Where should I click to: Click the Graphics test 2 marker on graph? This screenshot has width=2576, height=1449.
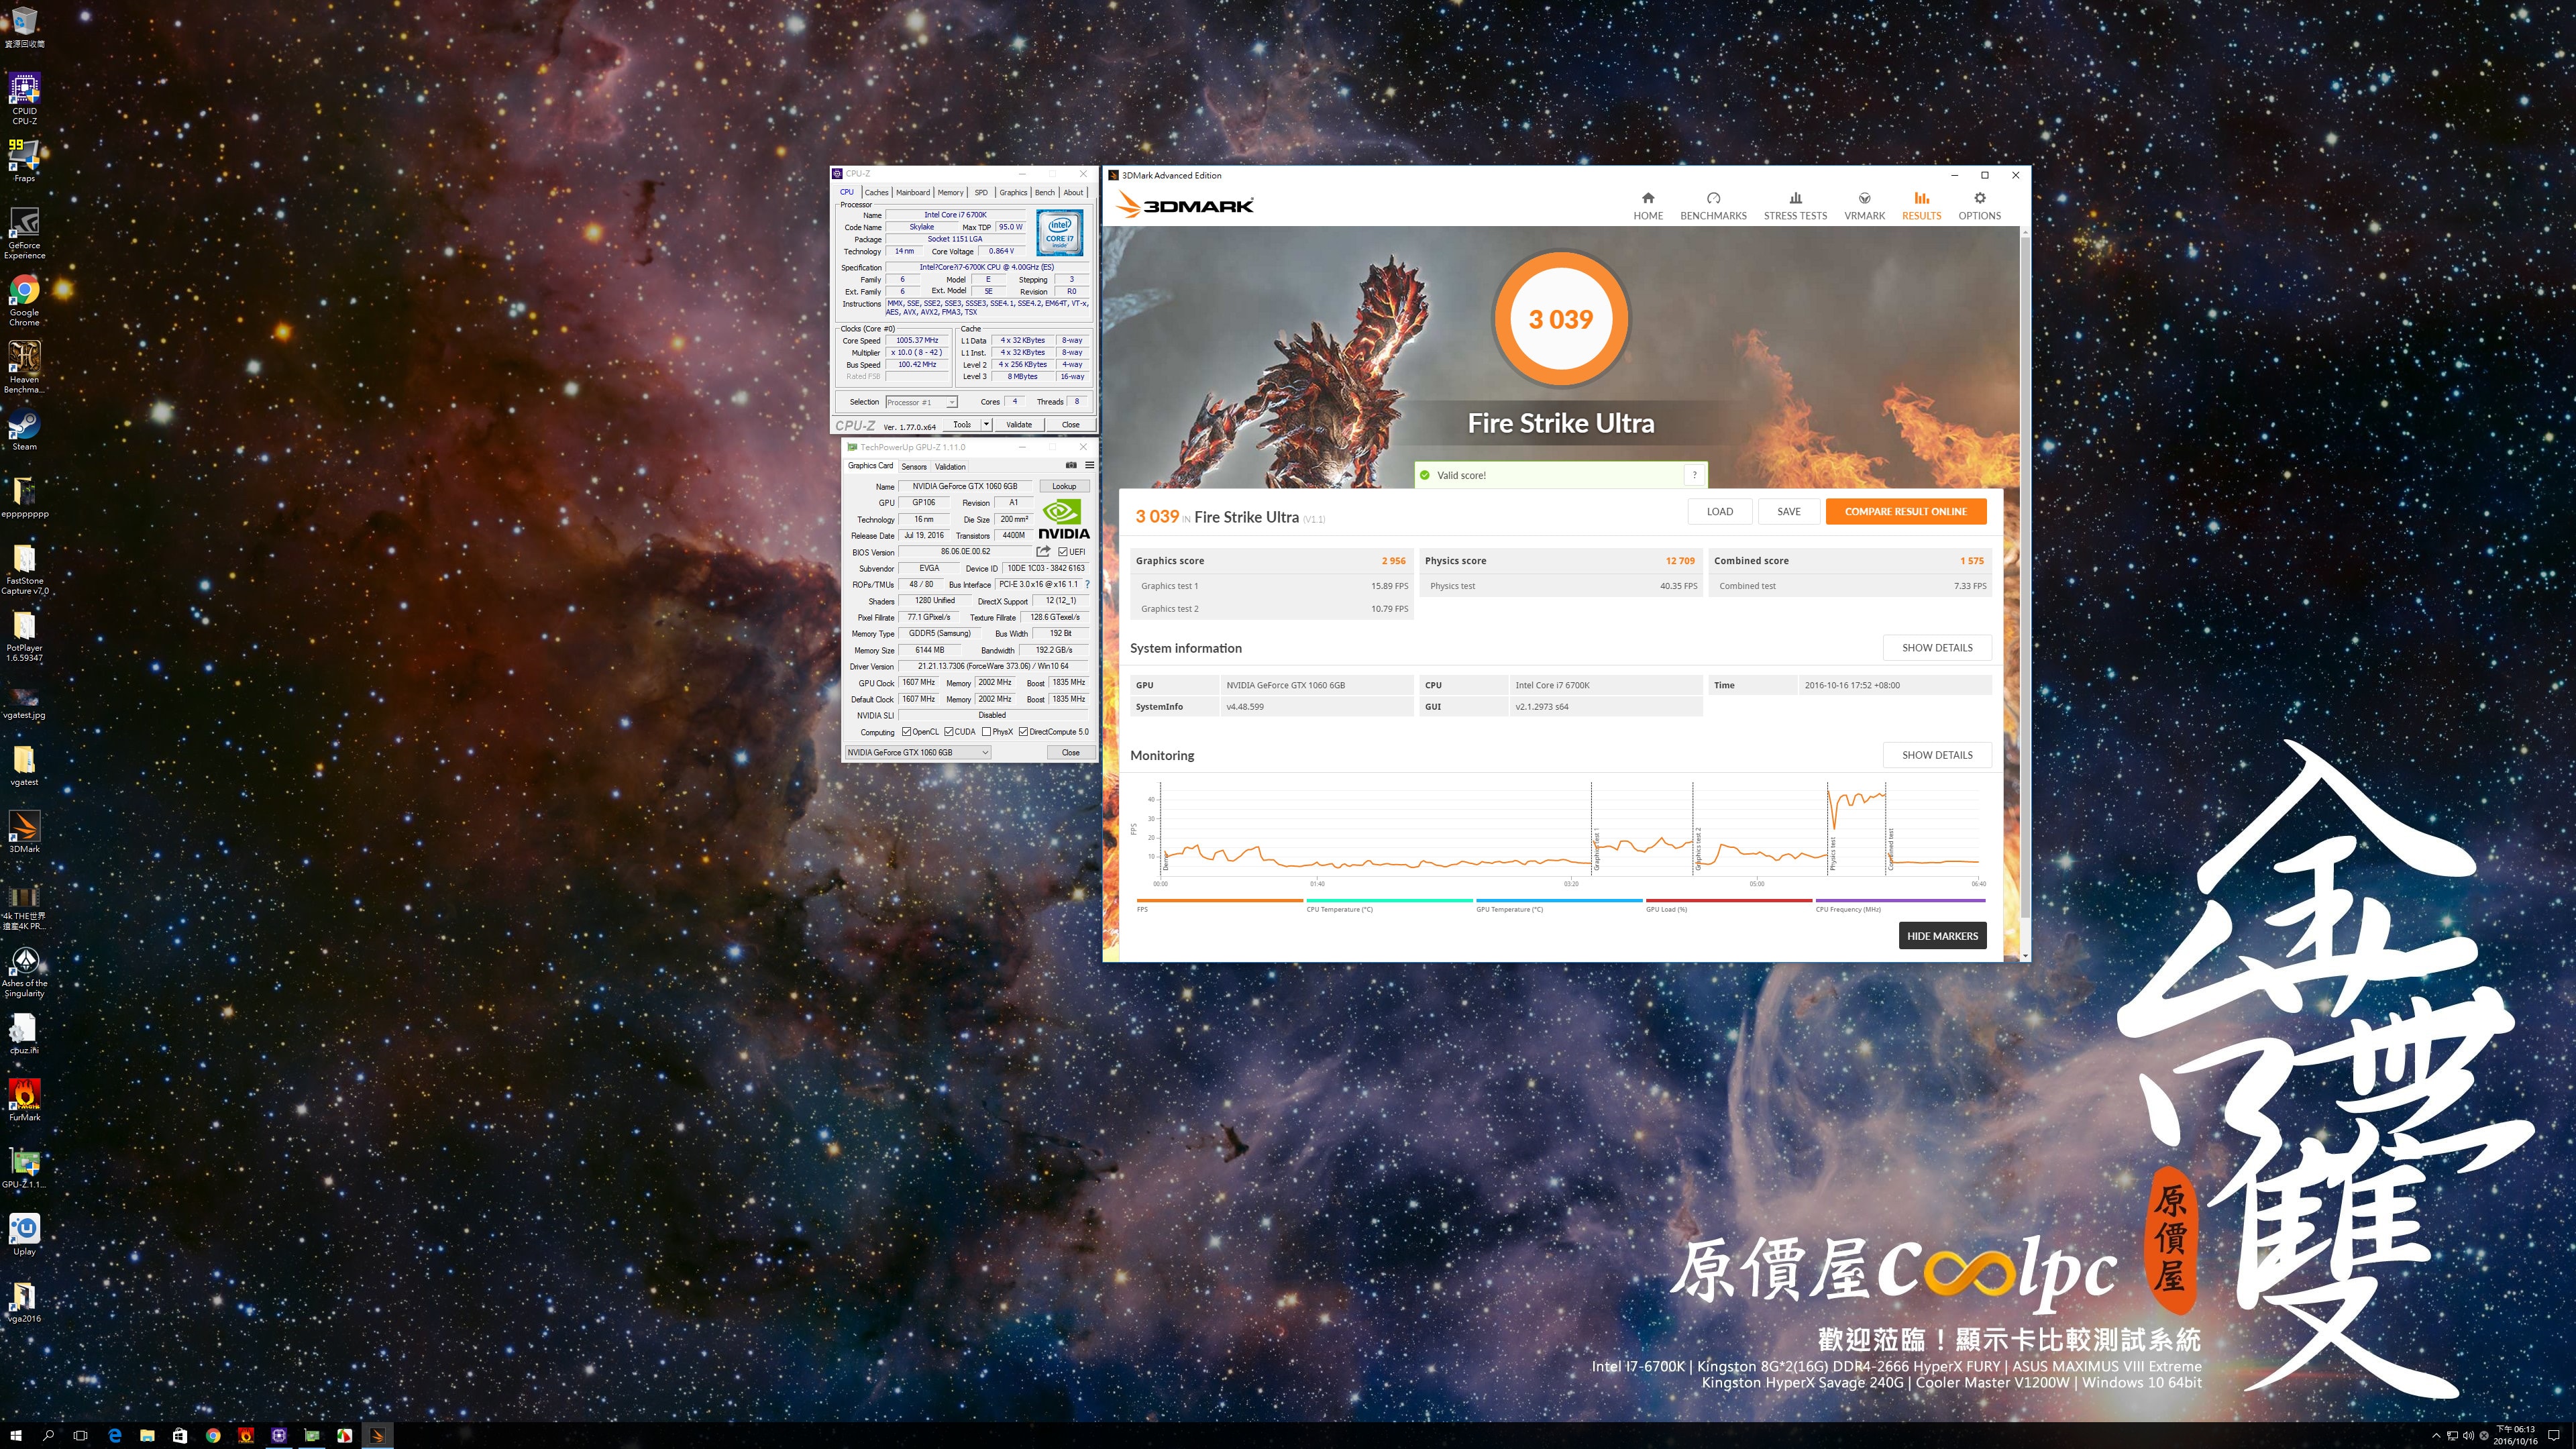(1698, 848)
